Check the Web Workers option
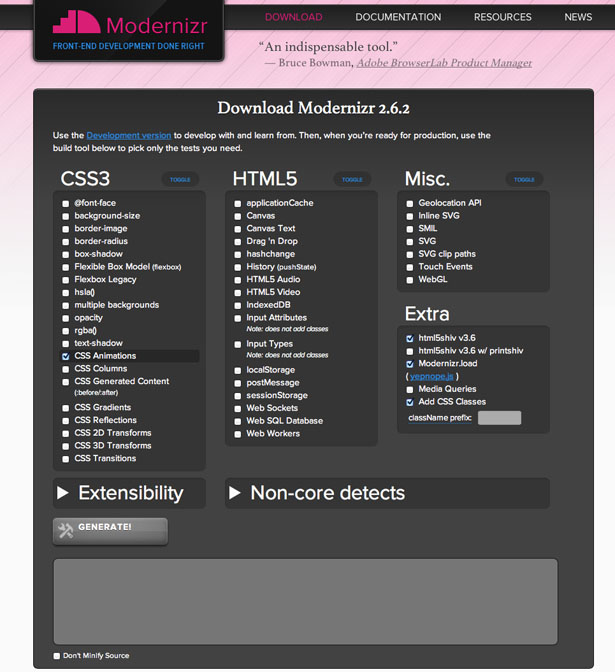 pyautogui.click(x=238, y=434)
